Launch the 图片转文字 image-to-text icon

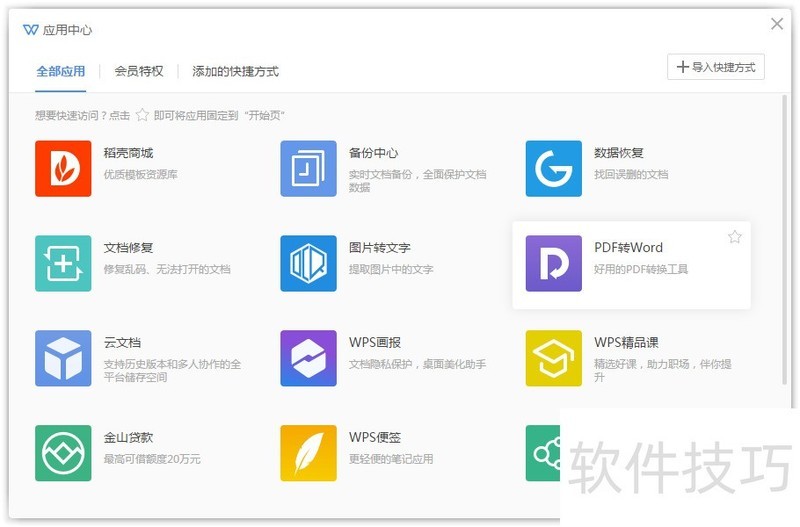[308, 263]
